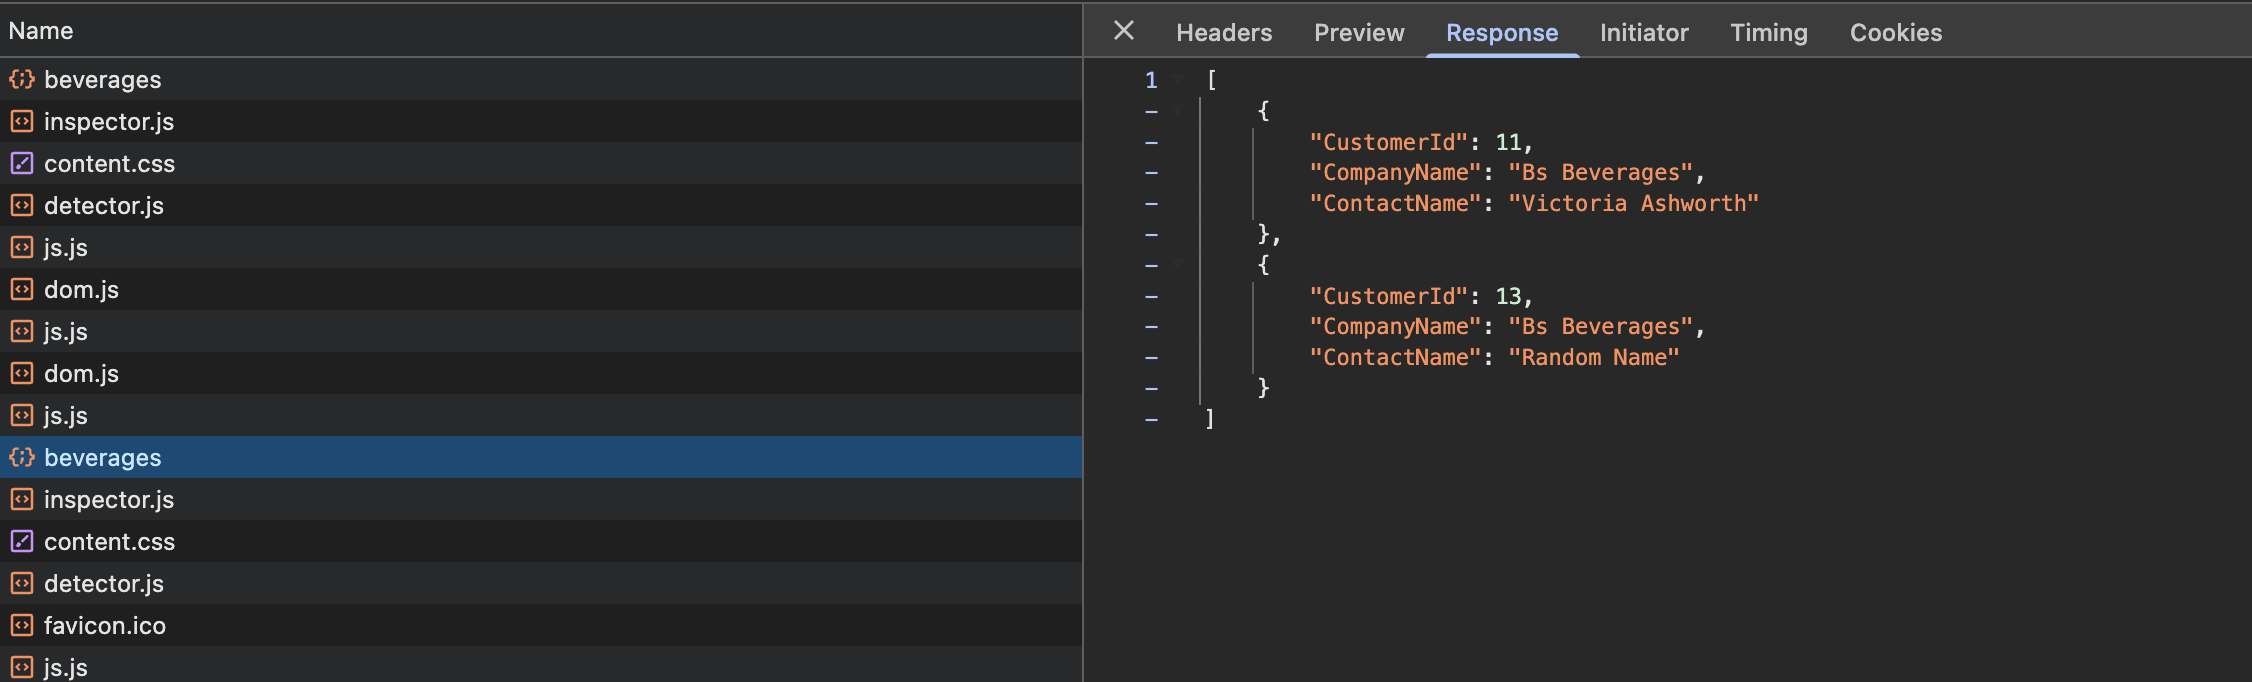Switch to the Headers tab
The height and width of the screenshot is (682, 2252).
(x=1224, y=33)
